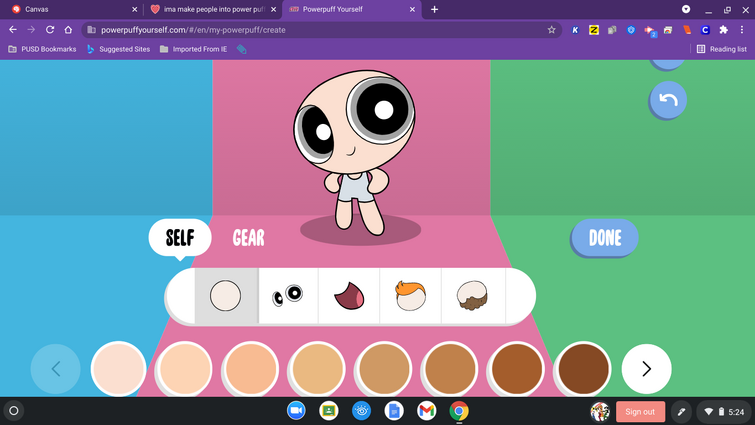Open the Extensions puzzle piece menu
Screen dimensions: 755x425
coord(723,30)
